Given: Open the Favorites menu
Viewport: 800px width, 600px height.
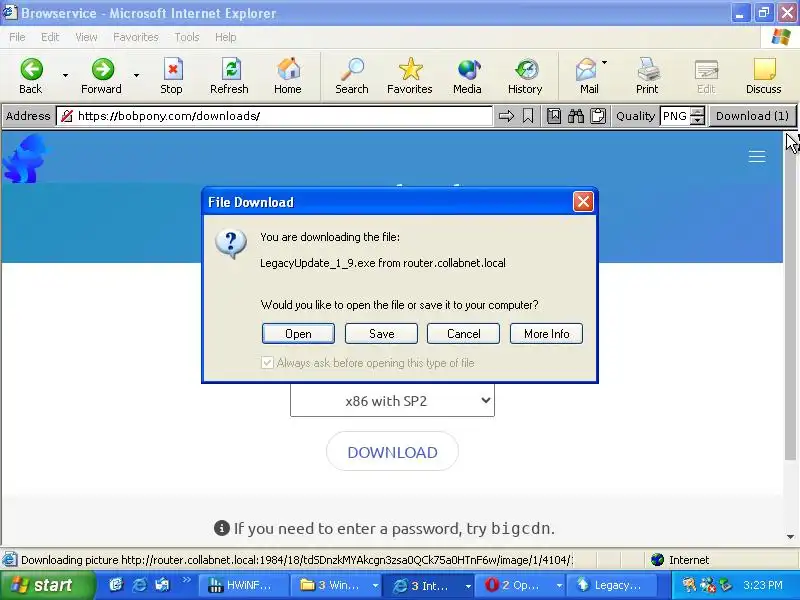Looking at the screenshot, I should point(136,37).
